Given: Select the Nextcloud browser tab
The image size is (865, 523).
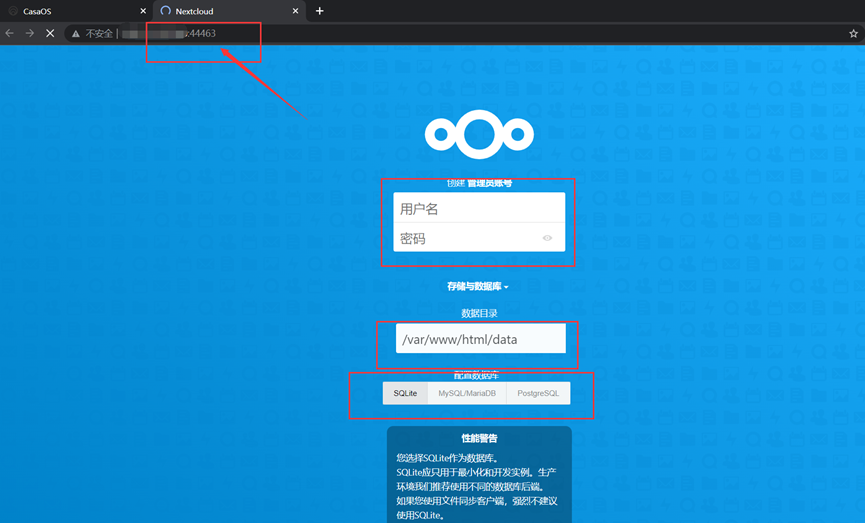Looking at the screenshot, I should pyautogui.click(x=229, y=11).
